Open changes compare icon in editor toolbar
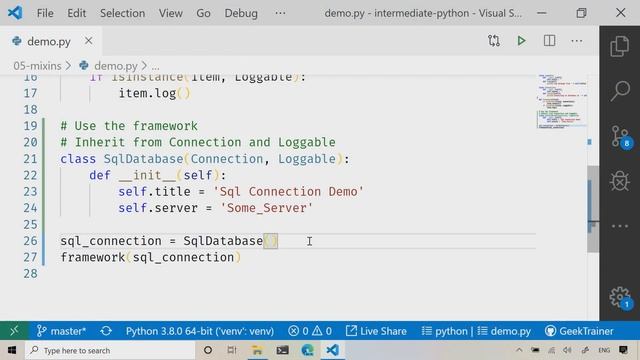Viewport: 640px width, 360px height. (494, 41)
